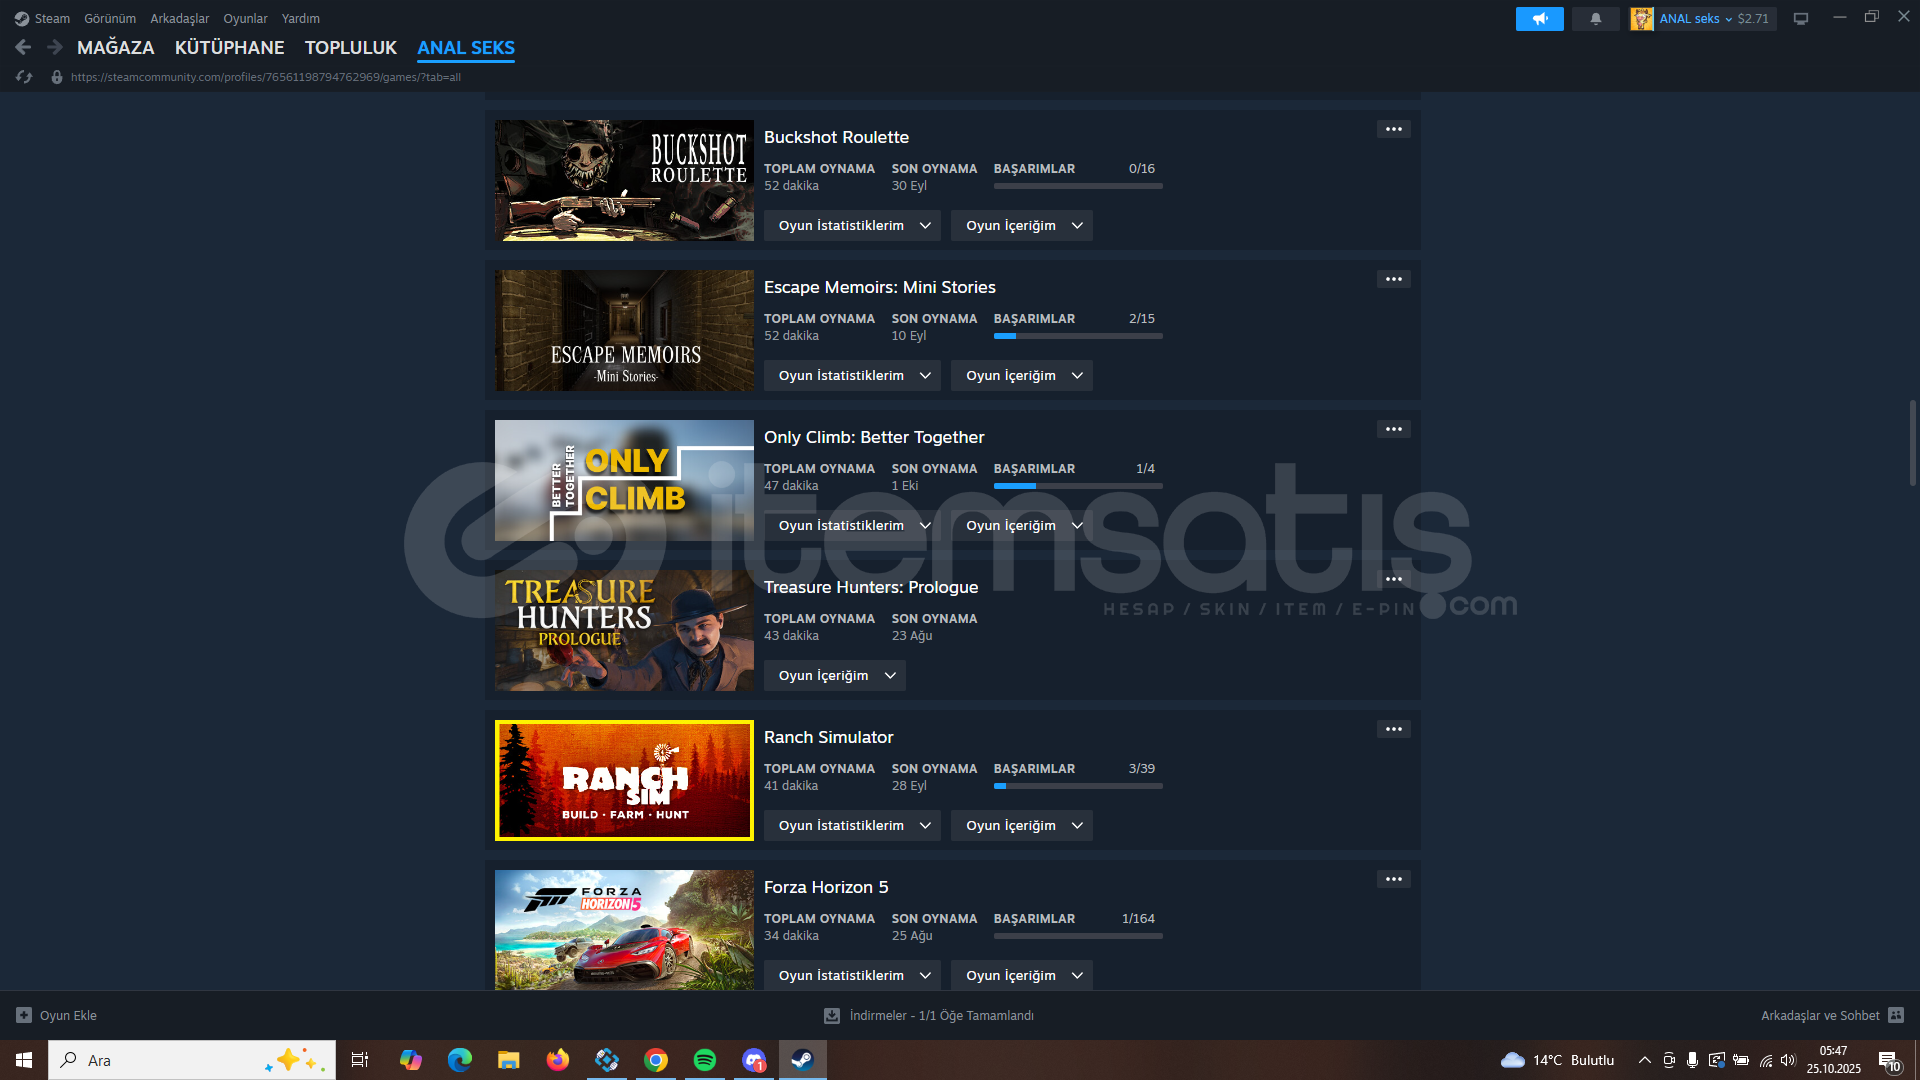Open the downloads tray icon
Screen dimensions: 1920x1080
(x=831, y=1016)
